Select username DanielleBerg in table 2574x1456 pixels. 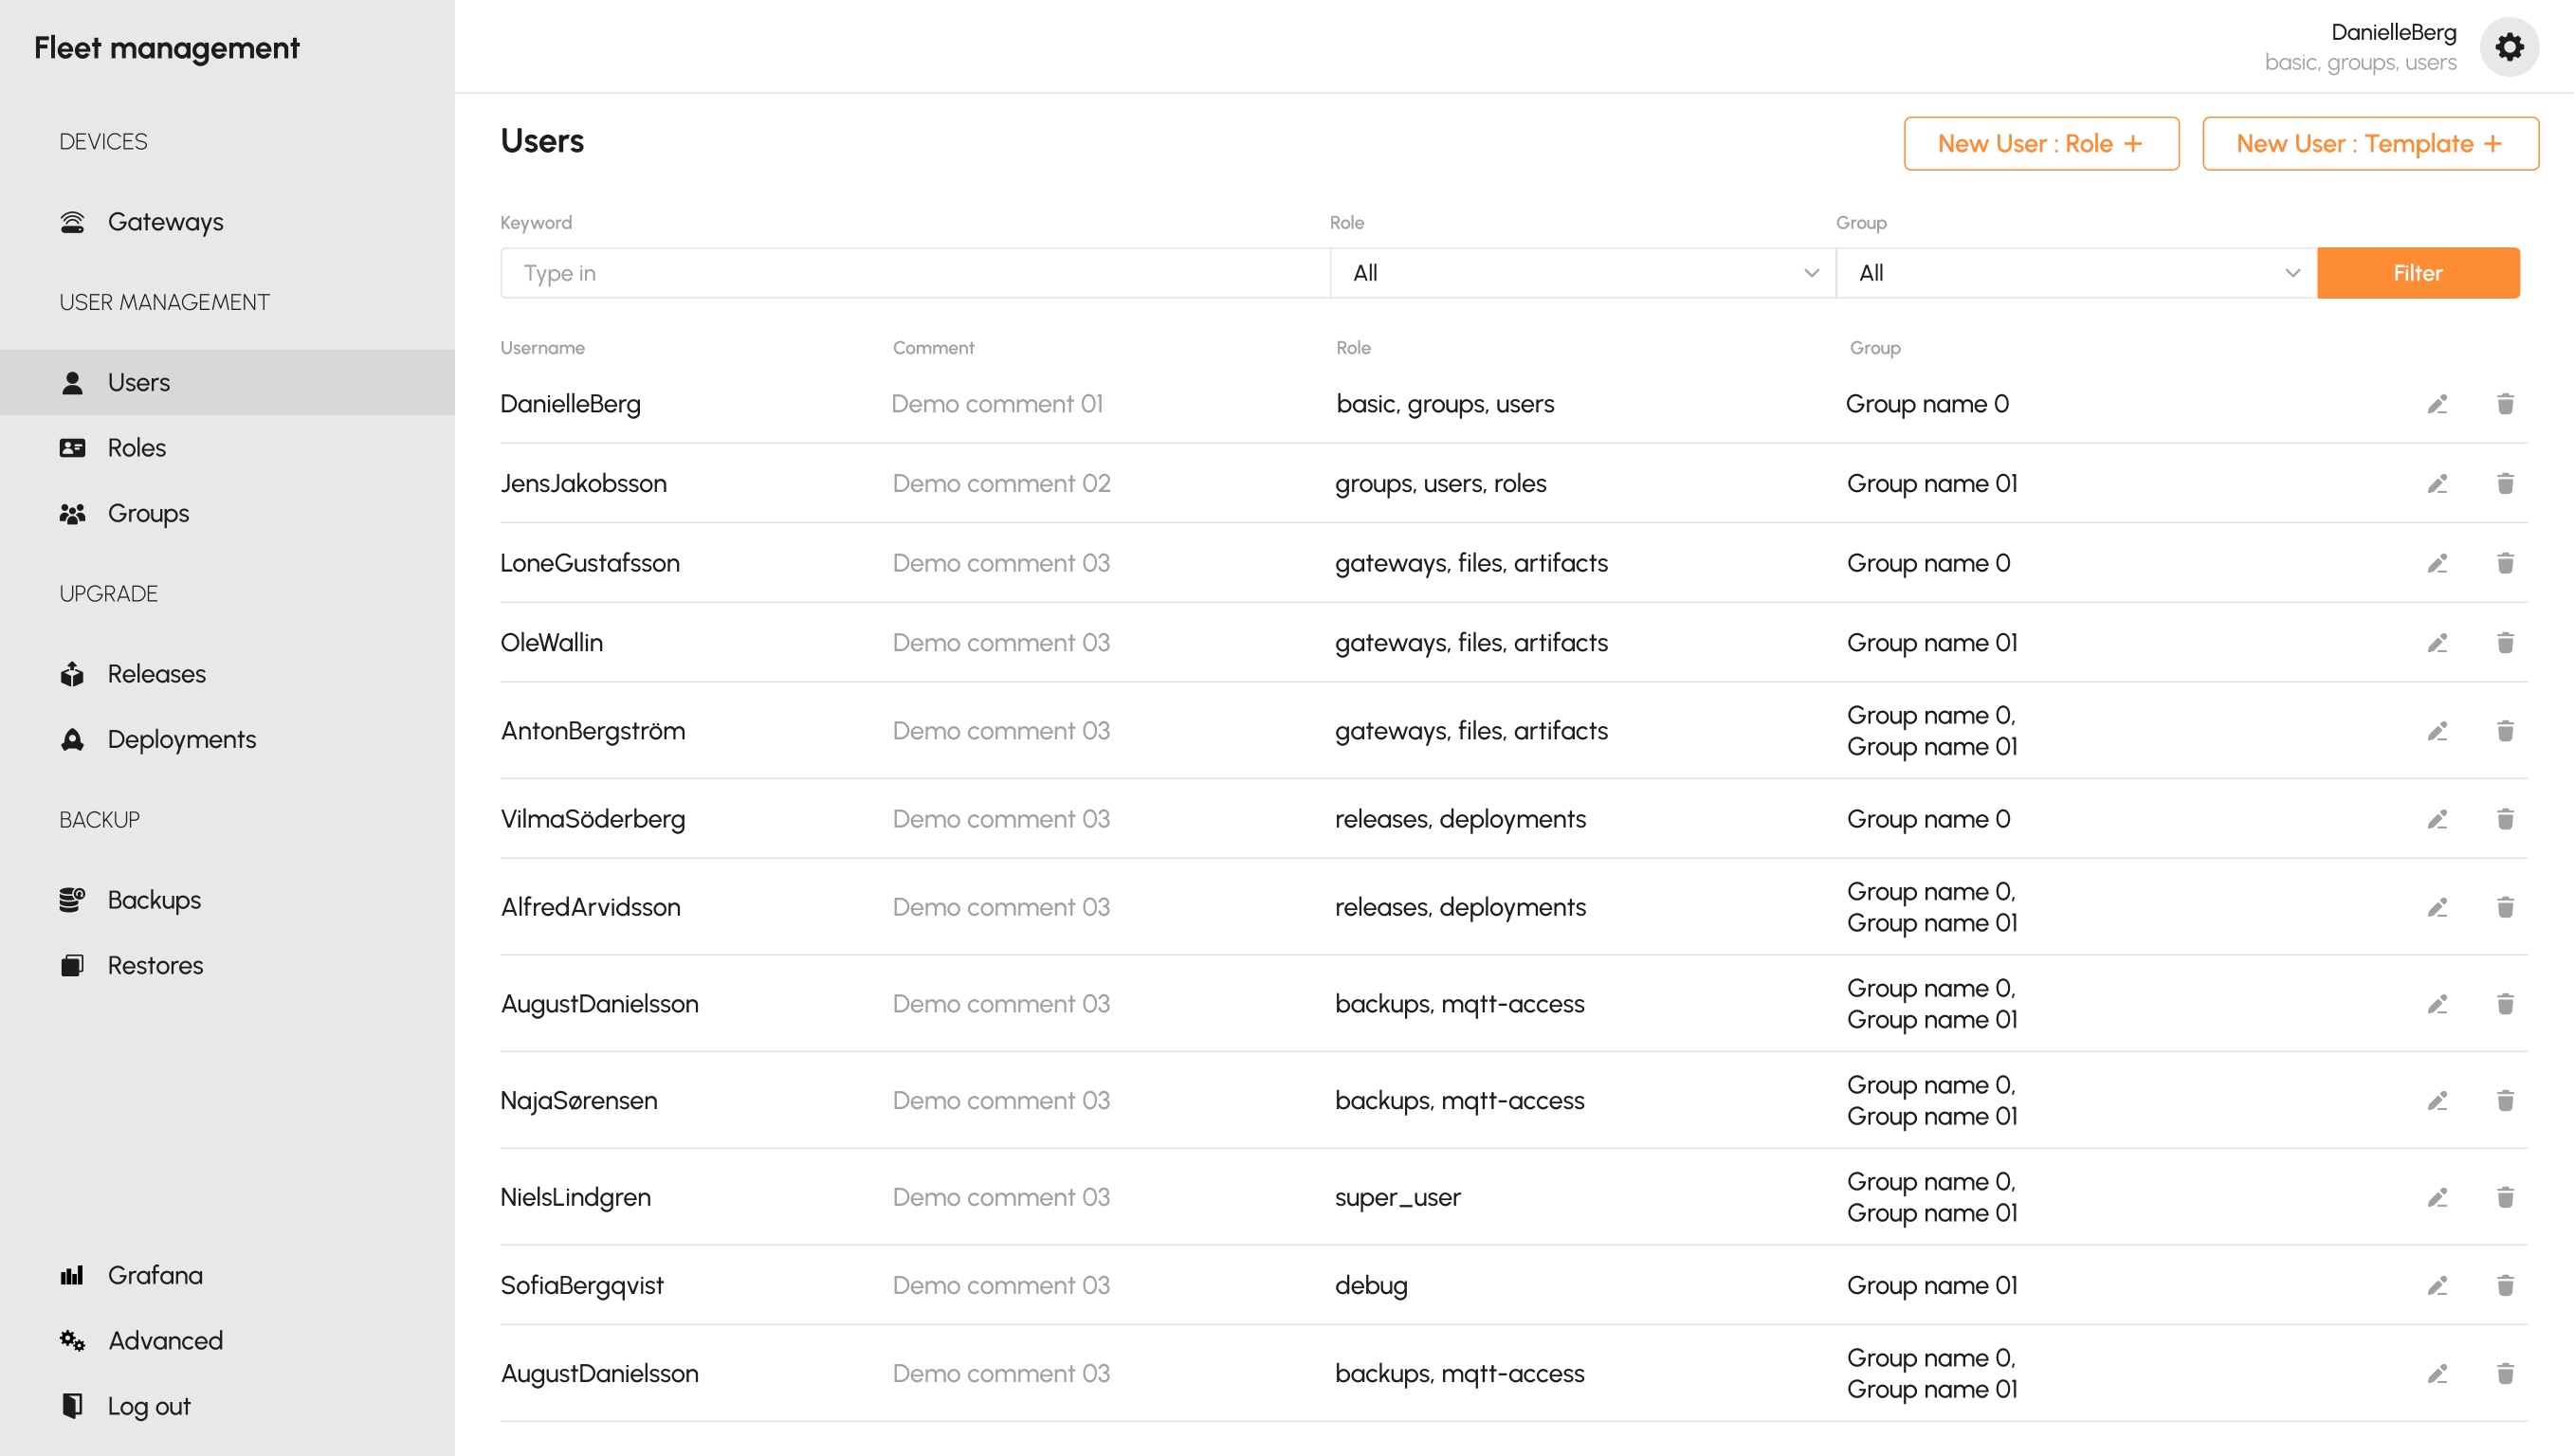click(571, 404)
